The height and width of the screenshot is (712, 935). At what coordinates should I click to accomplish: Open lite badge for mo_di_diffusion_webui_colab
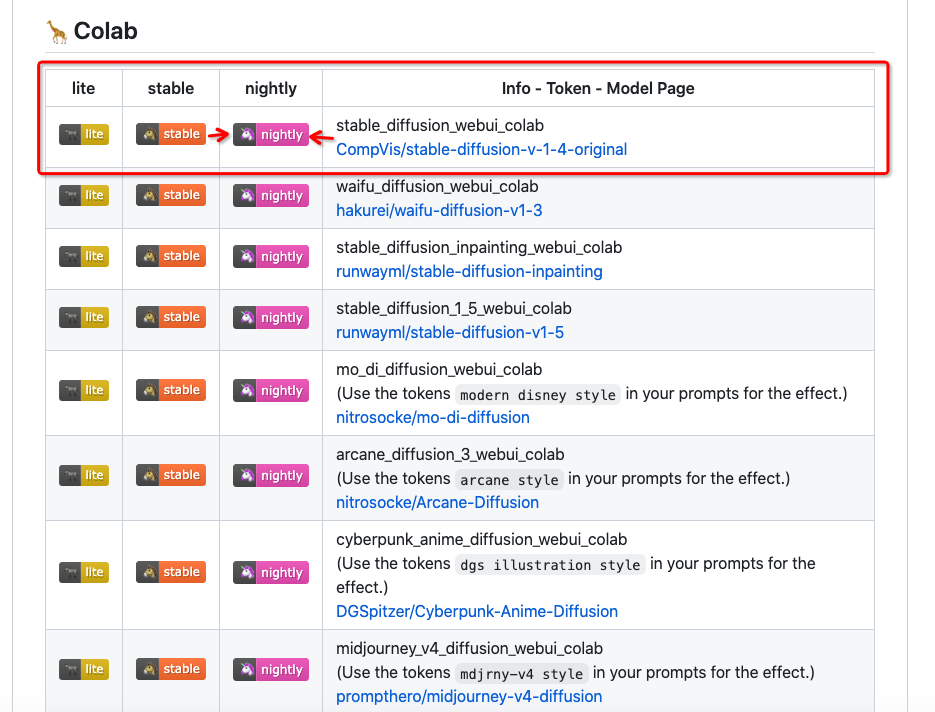click(x=84, y=390)
